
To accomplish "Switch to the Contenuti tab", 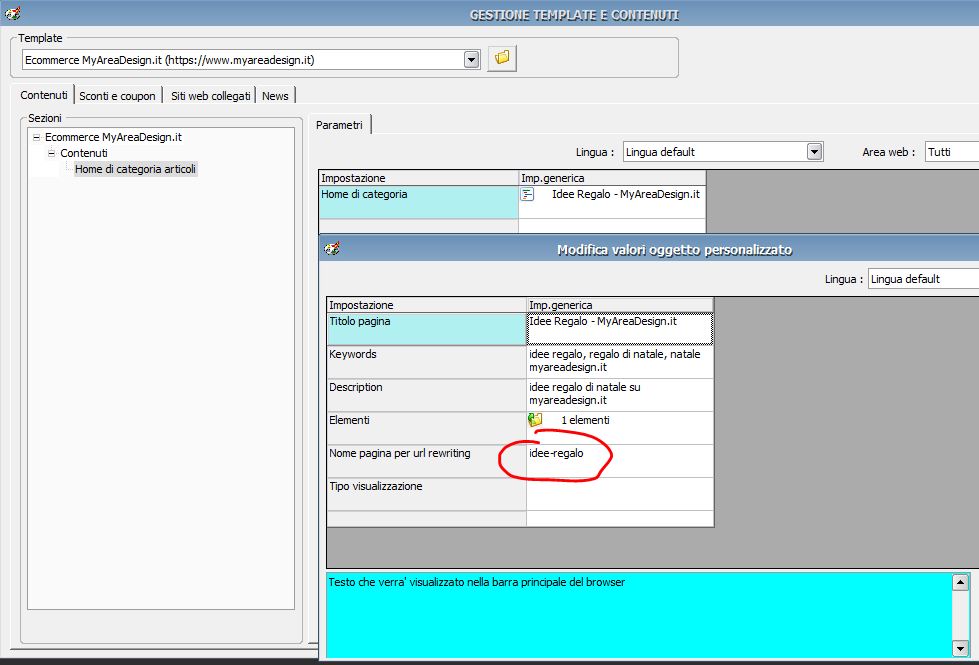I will tap(44, 95).
